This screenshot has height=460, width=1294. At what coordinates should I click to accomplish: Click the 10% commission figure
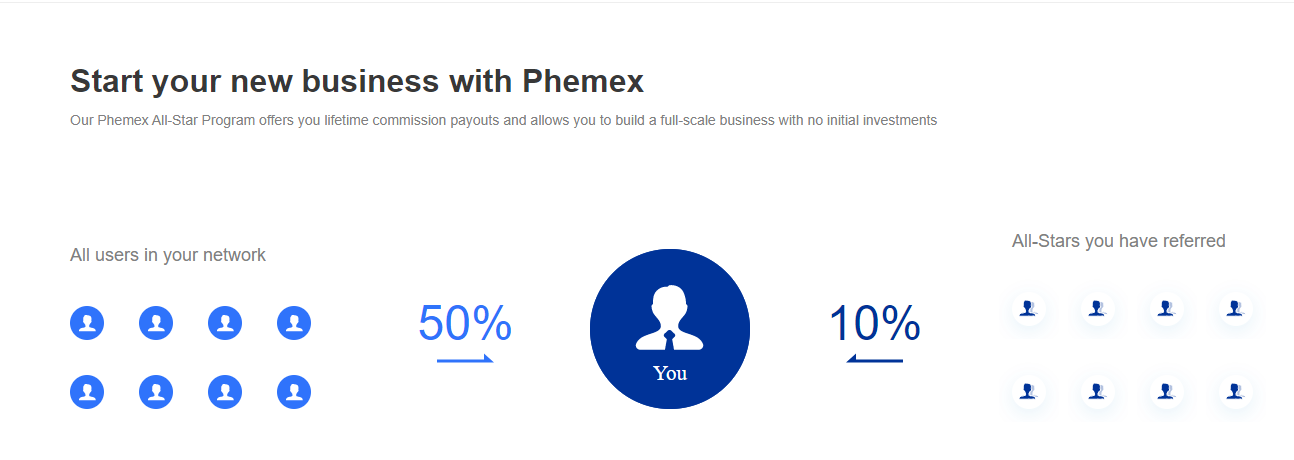pyautogui.click(x=875, y=324)
